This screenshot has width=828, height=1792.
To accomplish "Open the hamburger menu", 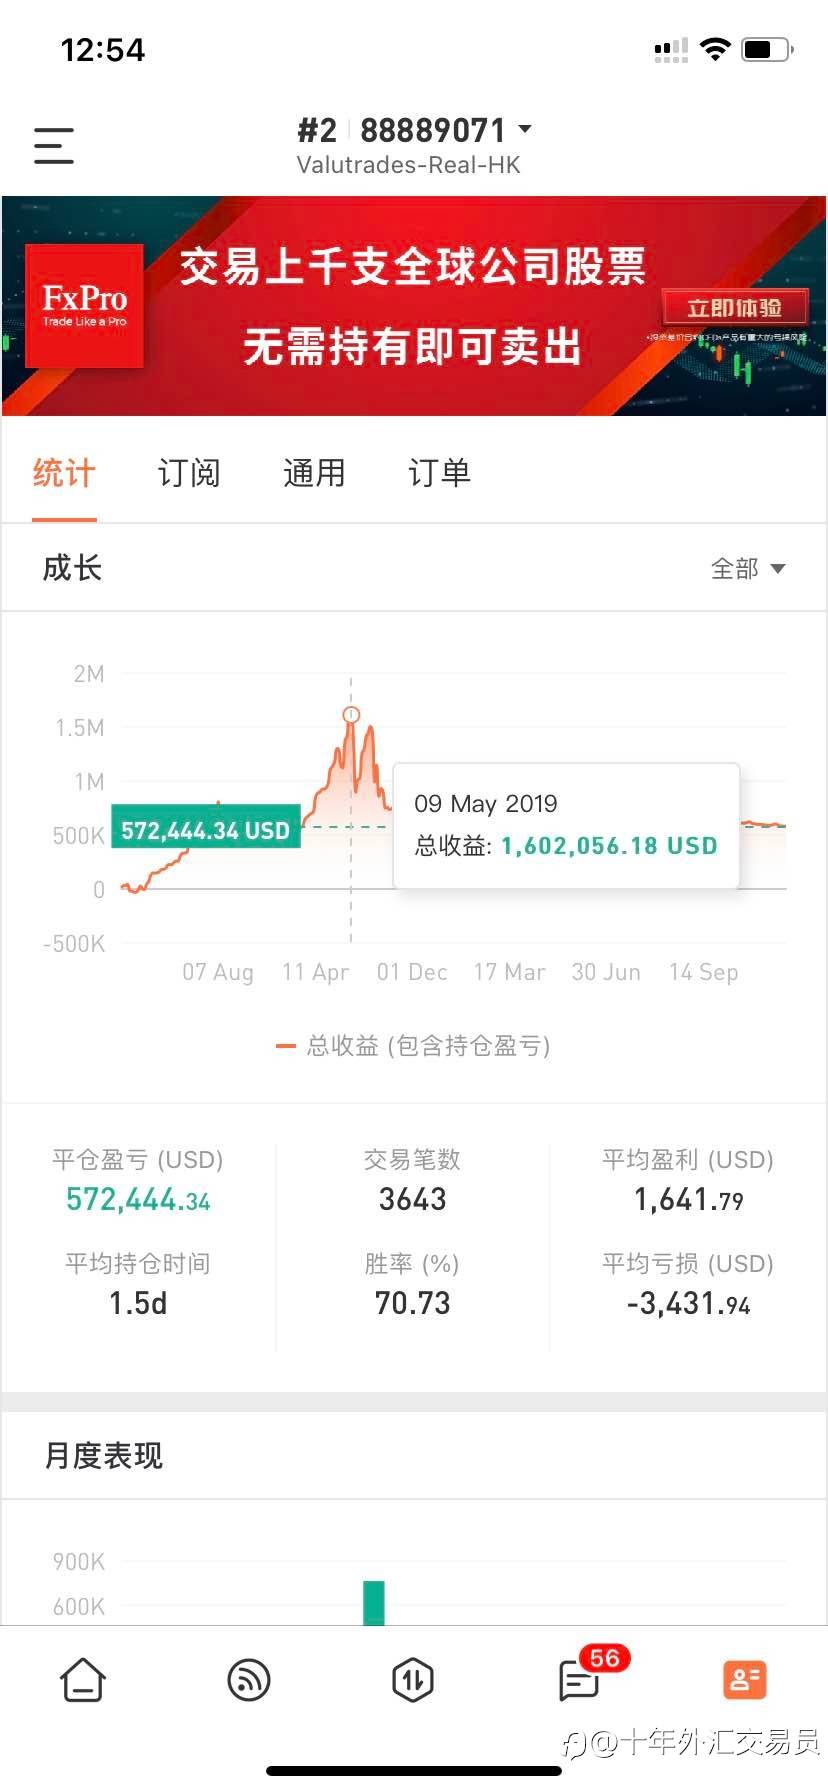I will [x=54, y=146].
